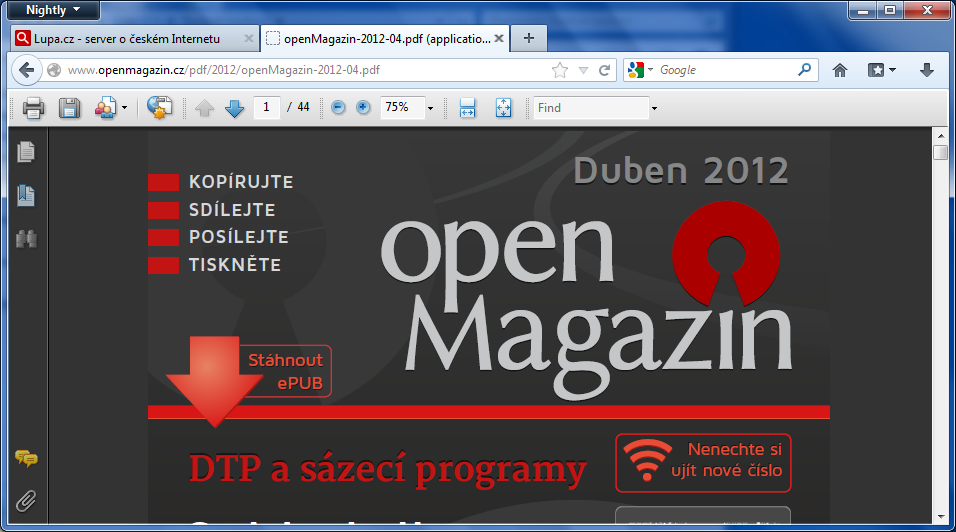956x532 pixels.
Task: Open the Find options dropdown arrow
Action: point(654,108)
